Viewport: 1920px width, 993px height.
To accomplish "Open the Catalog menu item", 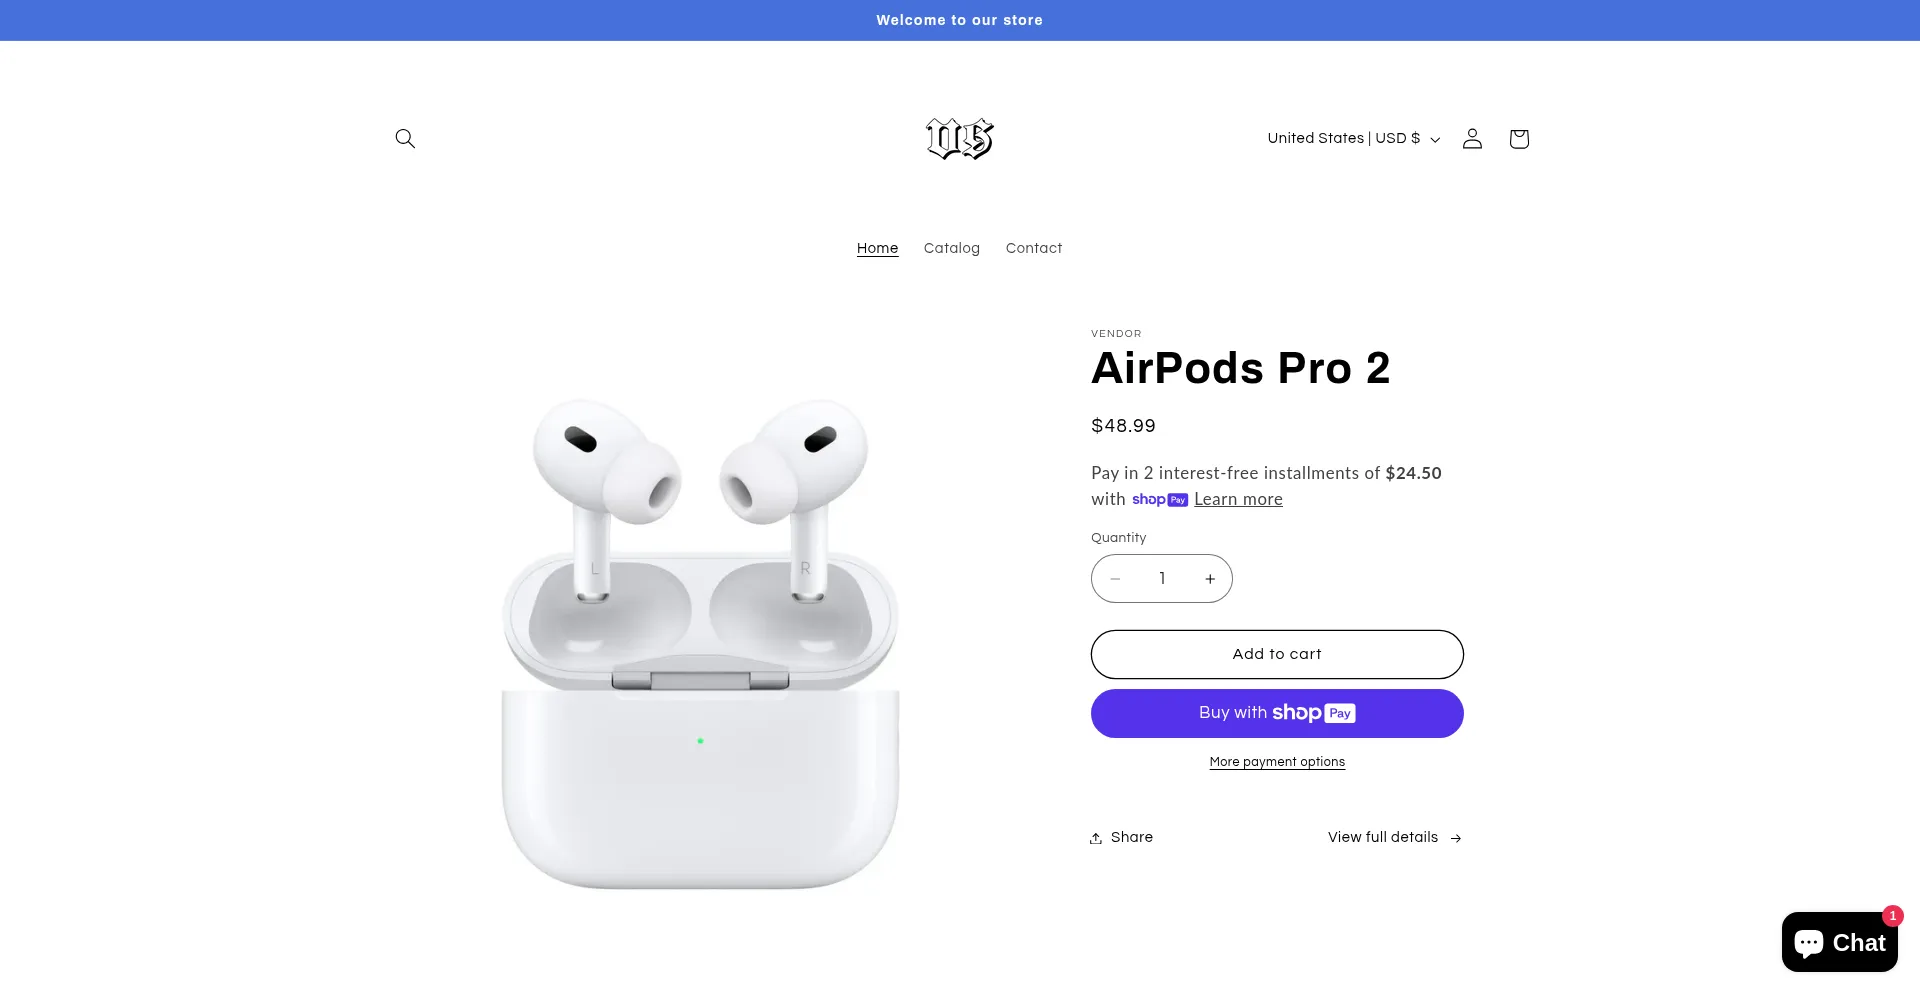I will click(x=952, y=248).
